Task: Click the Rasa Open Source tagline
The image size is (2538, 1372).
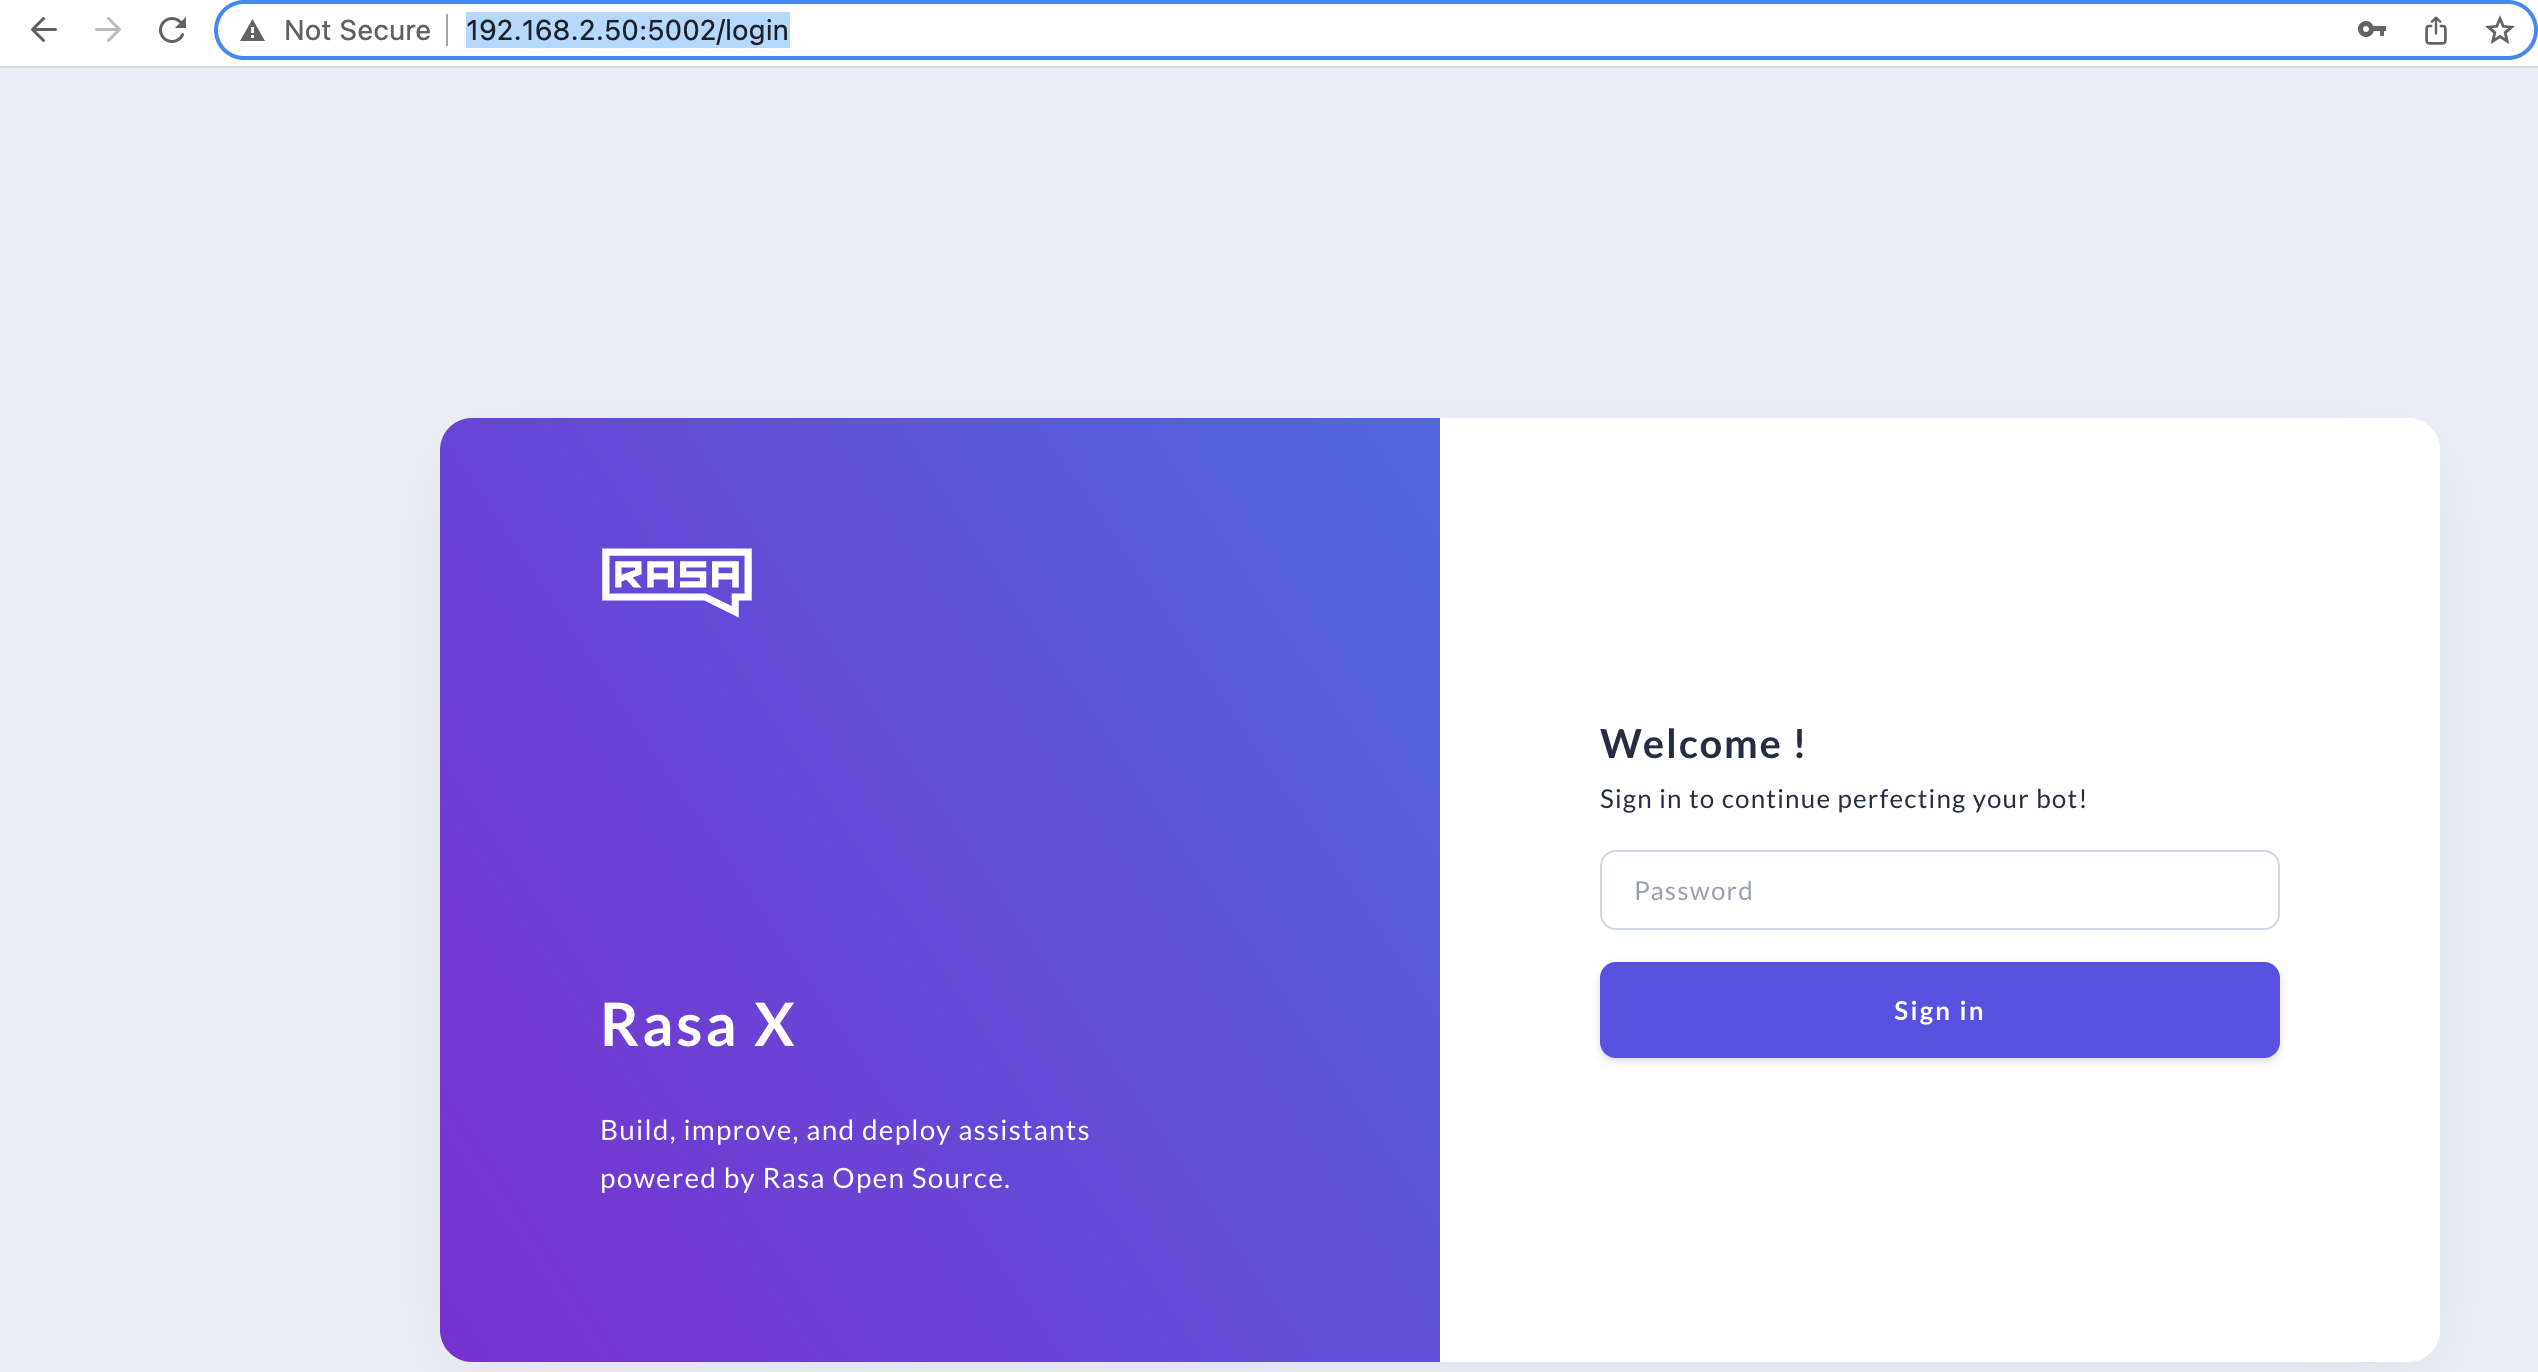Action: point(845,1153)
